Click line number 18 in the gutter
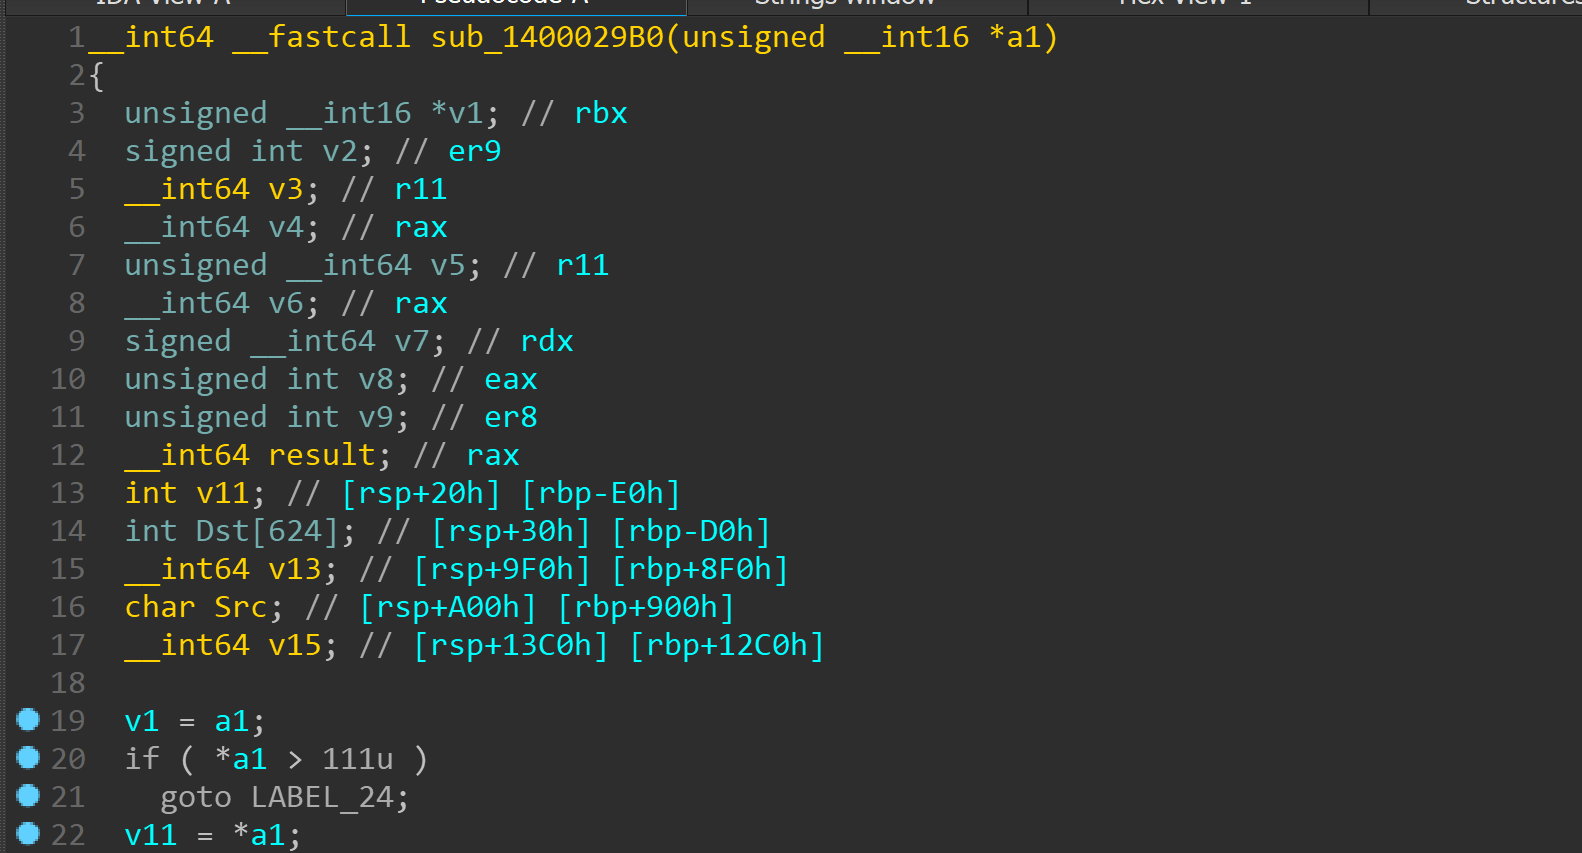Screen dimensions: 1582x853 [68, 684]
